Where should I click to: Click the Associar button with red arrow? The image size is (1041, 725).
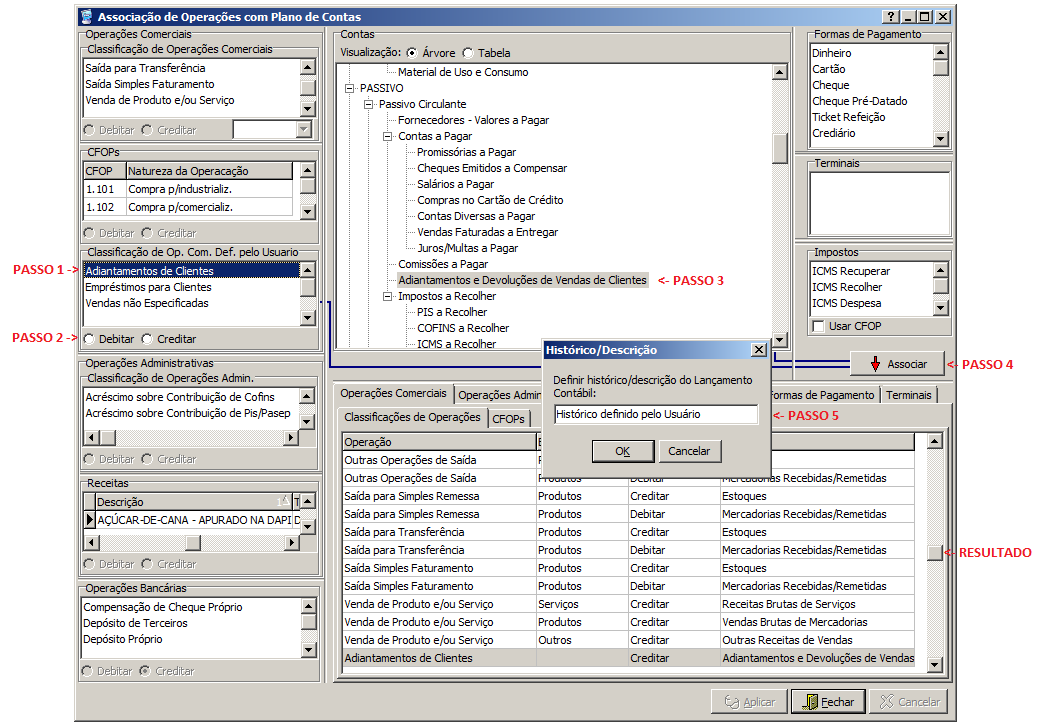(897, 364)
